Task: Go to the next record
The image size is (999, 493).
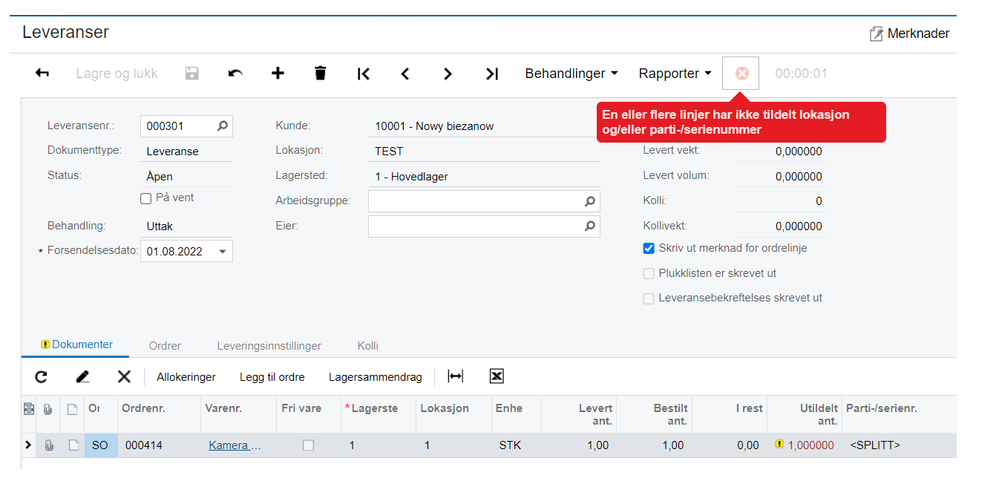Action: [x=447, y=73]
